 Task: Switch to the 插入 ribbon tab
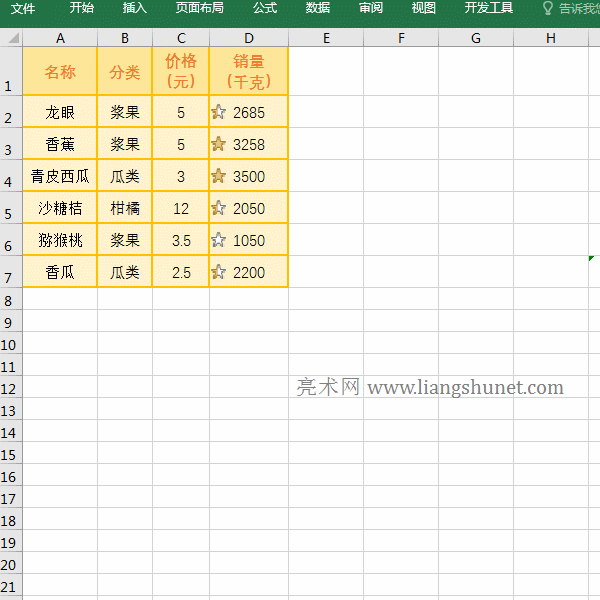coord(134,8)
